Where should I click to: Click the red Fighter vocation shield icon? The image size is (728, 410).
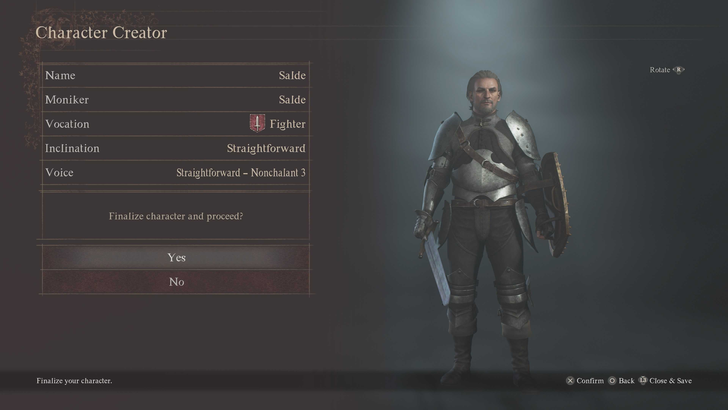(x=257, y=123)
